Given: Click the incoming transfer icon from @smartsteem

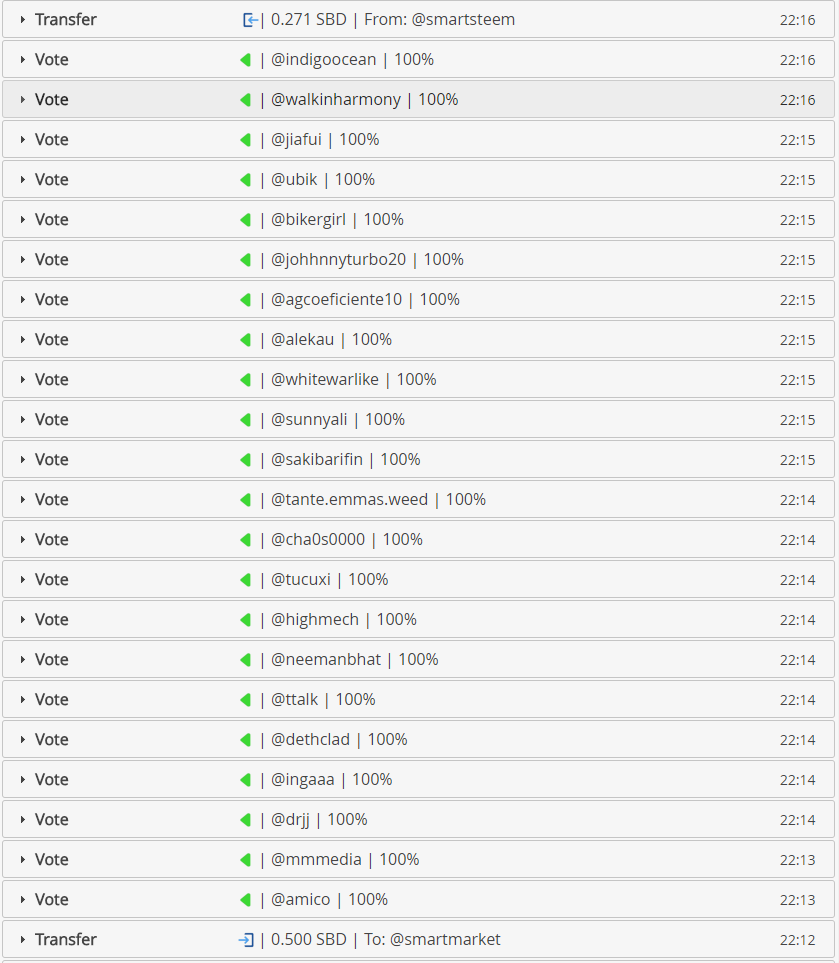Looking at the screenshot, I should (250, 20).
